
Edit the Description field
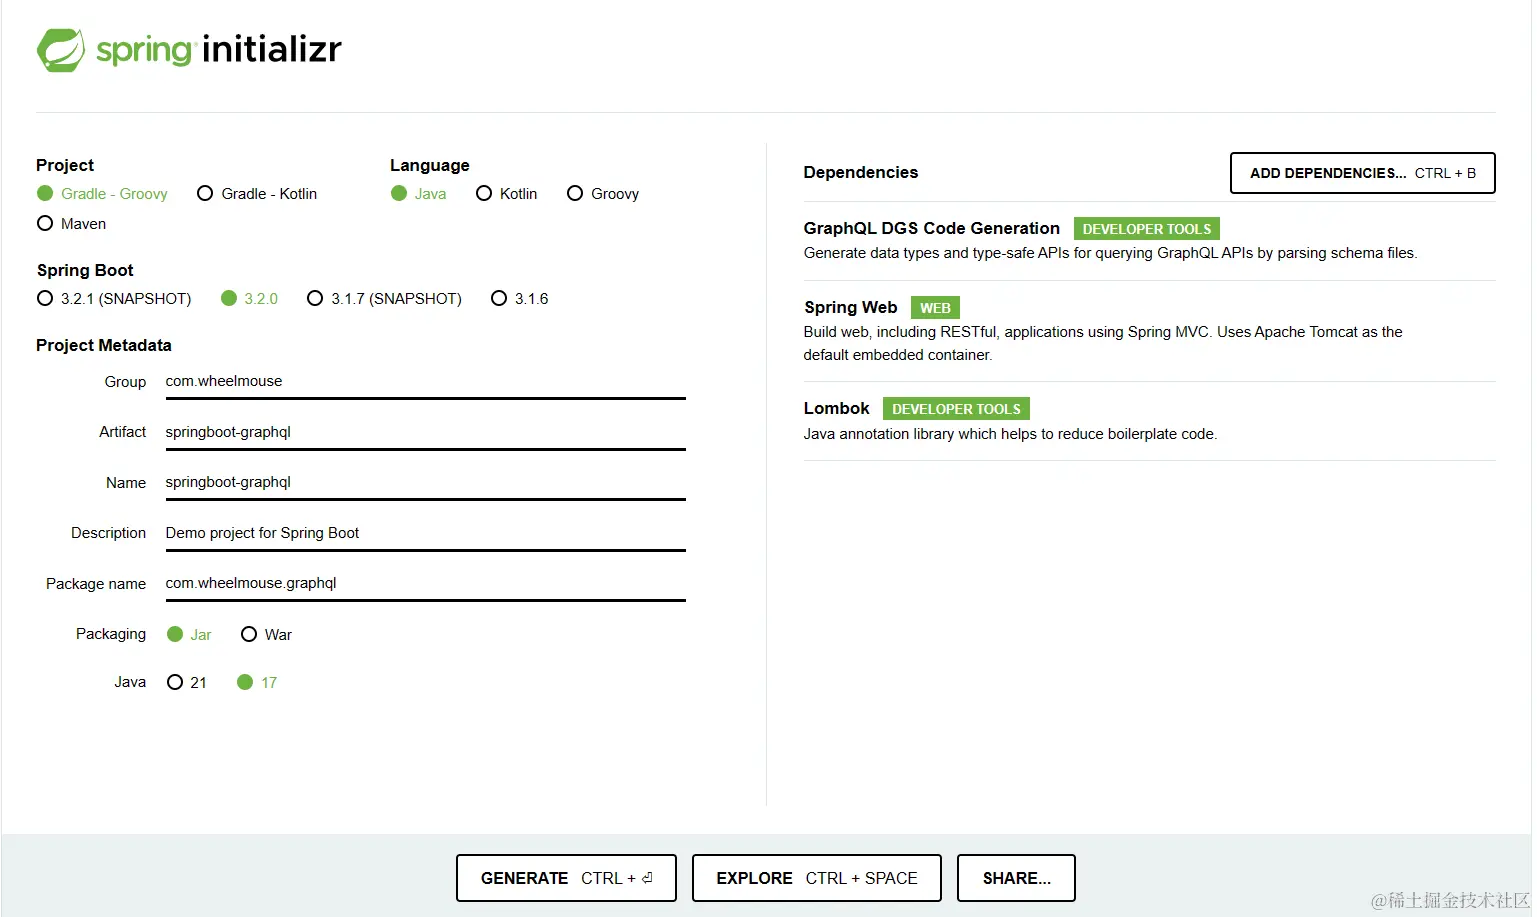pyautogui.click(x=425, y=534)
